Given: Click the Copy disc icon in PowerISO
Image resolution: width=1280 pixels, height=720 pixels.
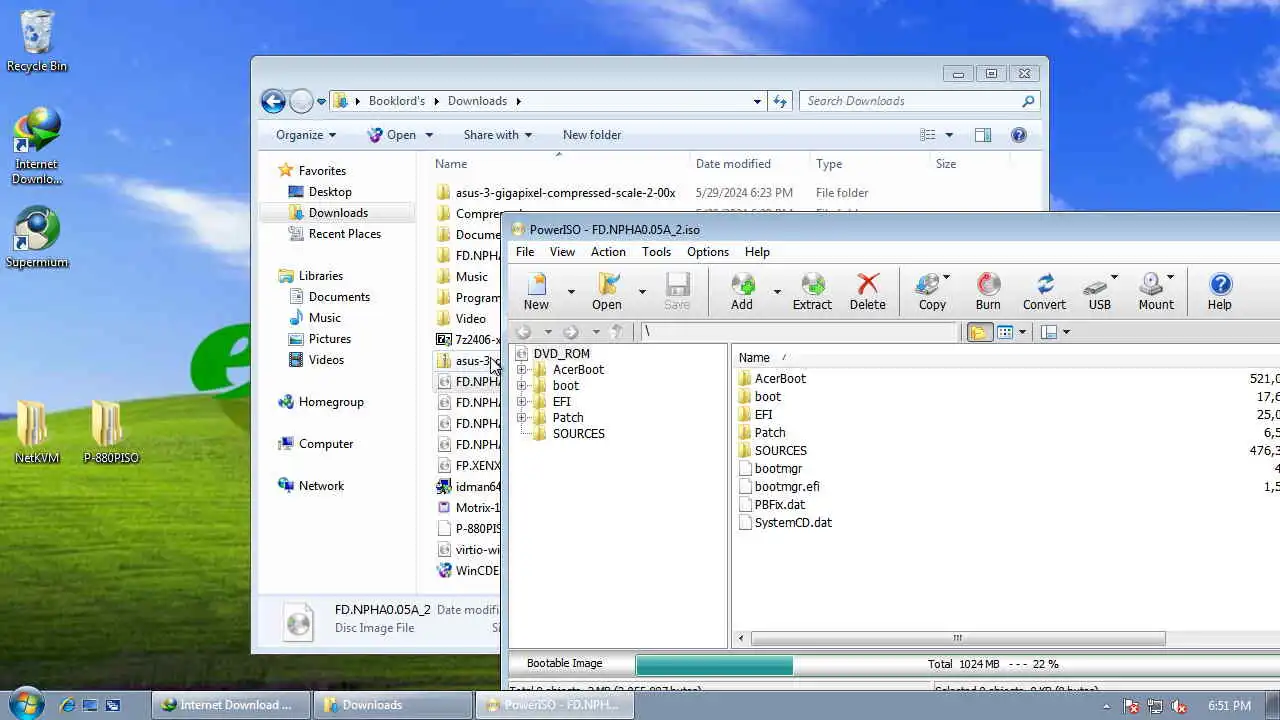Looking at the screenshot, I should 929,284.
